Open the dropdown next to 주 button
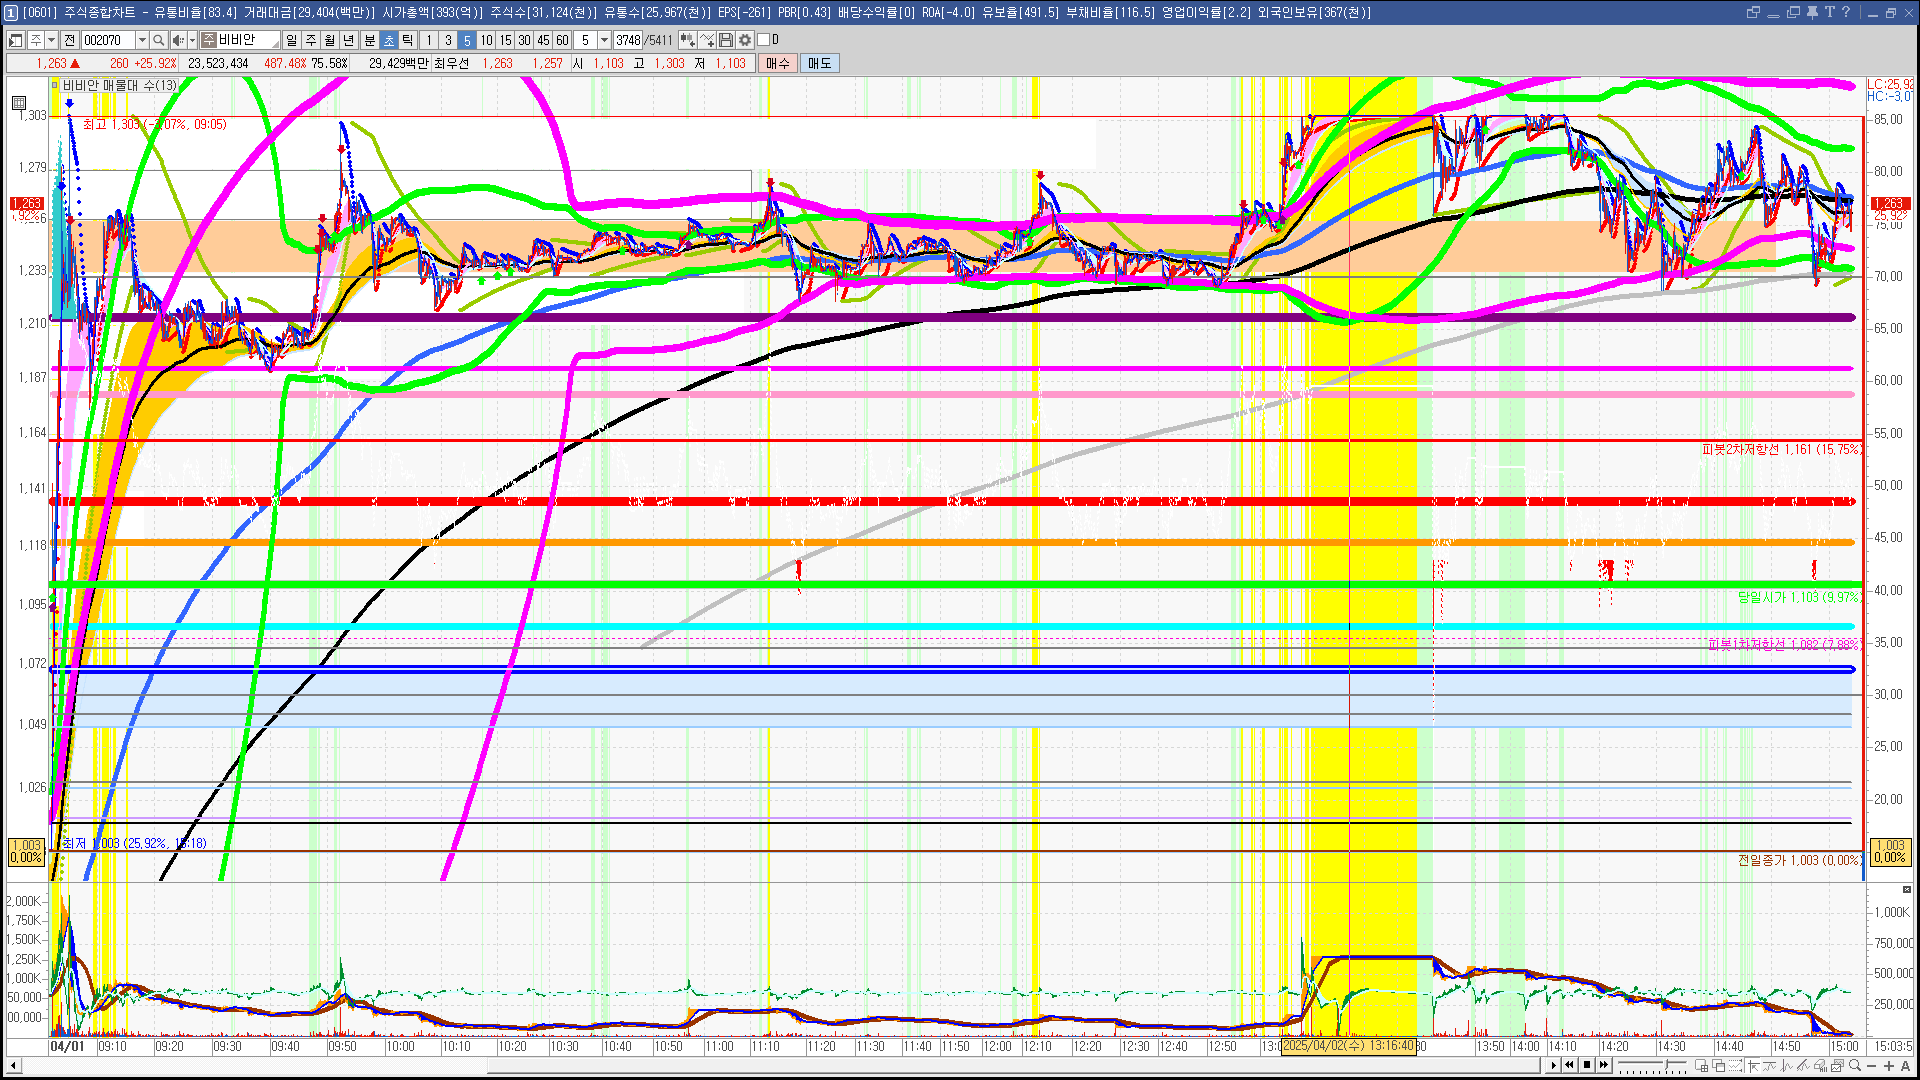 pos(52,40)
